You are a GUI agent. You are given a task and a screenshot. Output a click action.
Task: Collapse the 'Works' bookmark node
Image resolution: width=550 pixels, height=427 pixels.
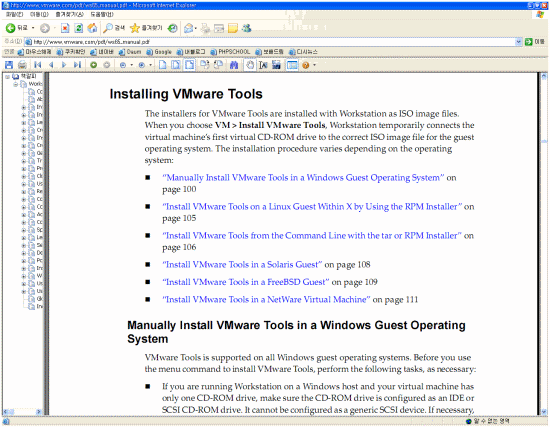(x=15, y=84)
